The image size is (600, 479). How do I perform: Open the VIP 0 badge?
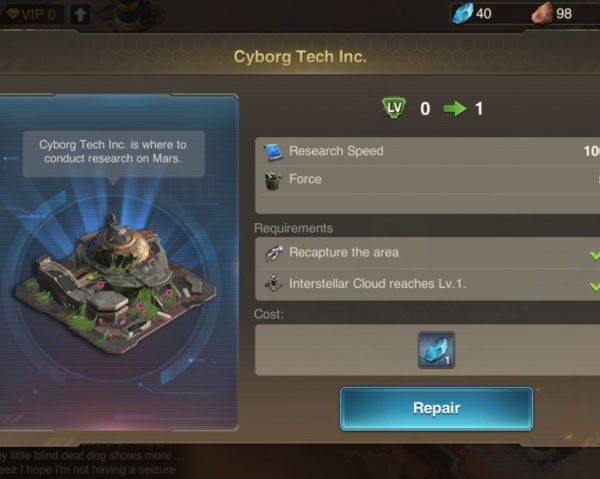[x=32, y=15]
